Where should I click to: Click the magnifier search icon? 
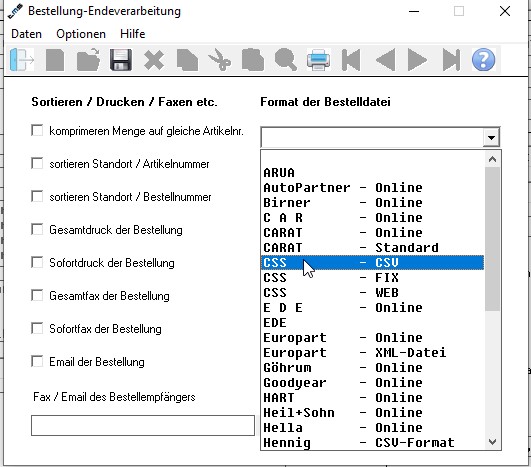(x=285, y=60)
